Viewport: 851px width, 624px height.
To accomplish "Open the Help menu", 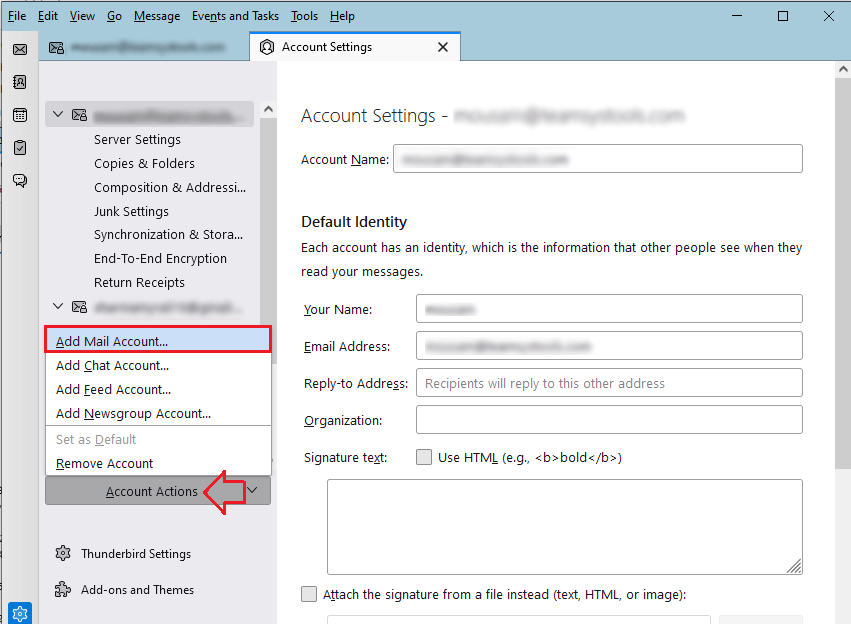I will (342, 16).
